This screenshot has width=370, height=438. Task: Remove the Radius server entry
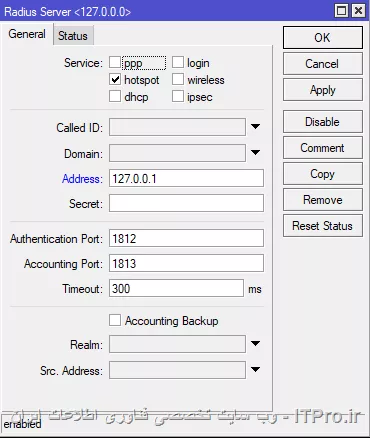(323, 200)
